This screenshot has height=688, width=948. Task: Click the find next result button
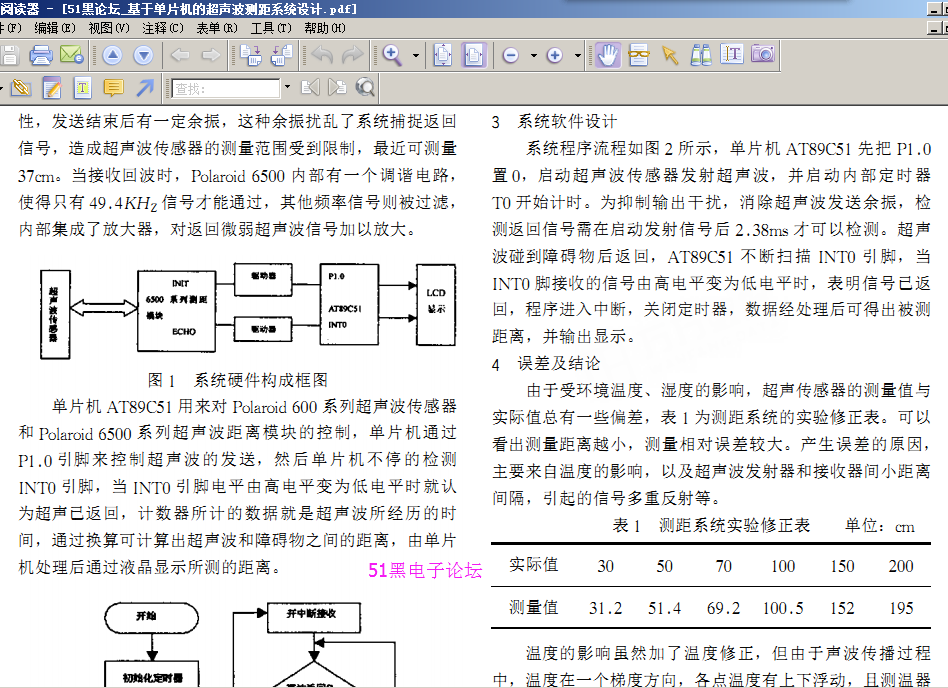click(x=337, y=88)
